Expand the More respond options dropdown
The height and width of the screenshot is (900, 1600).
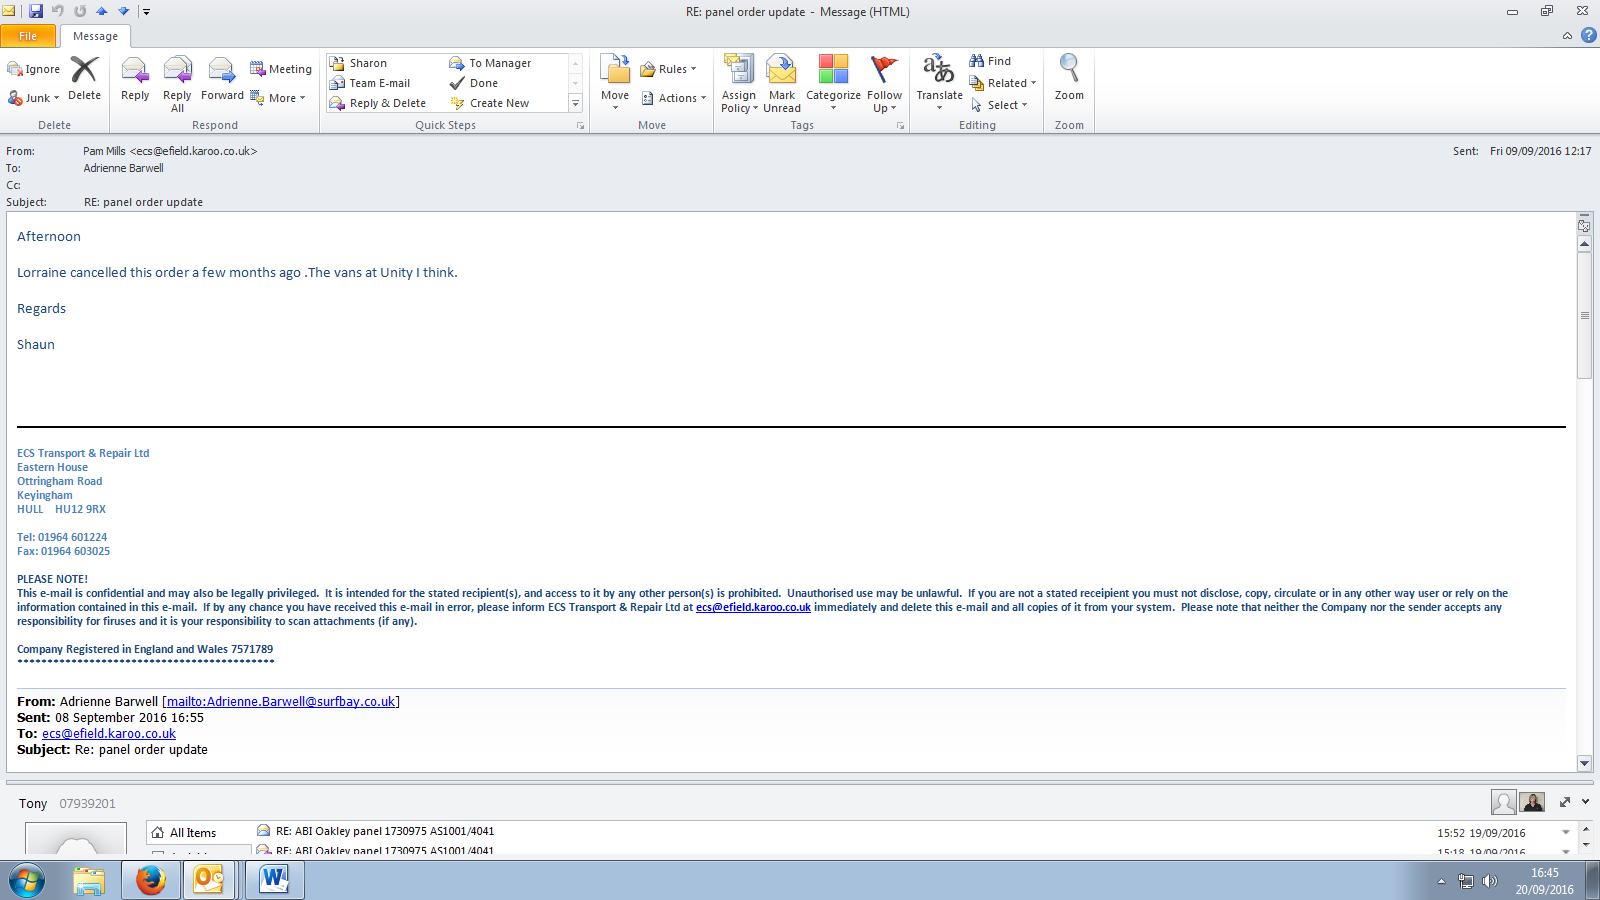(278, 98)
